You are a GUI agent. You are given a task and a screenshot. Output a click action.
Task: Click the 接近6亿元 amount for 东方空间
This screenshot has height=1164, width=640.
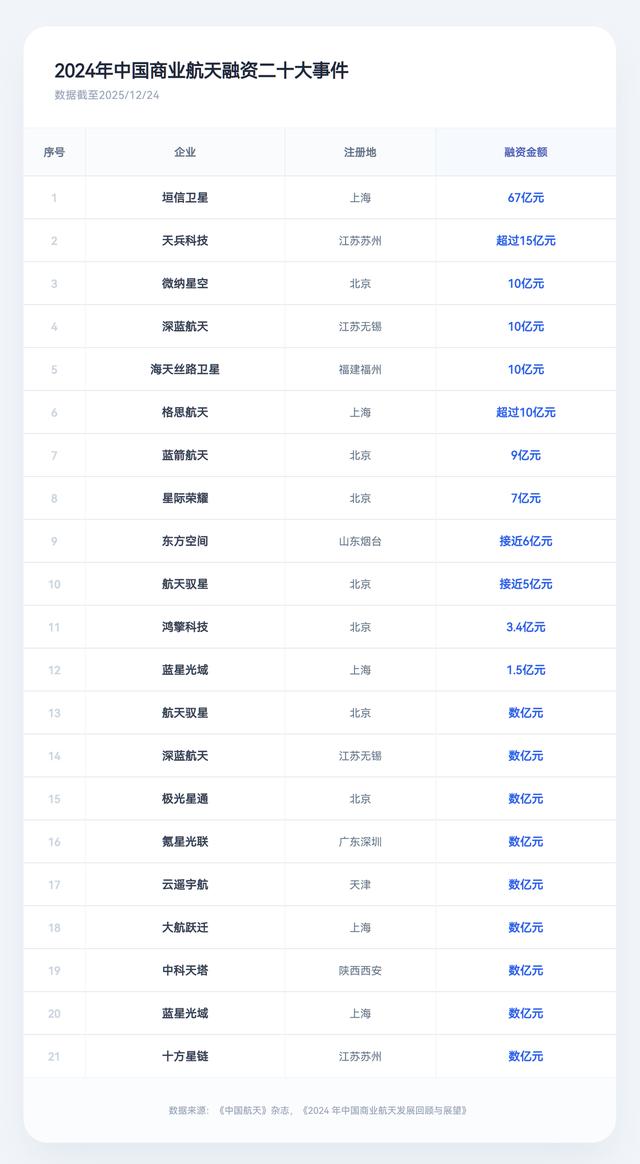click(x=525, y=542)
